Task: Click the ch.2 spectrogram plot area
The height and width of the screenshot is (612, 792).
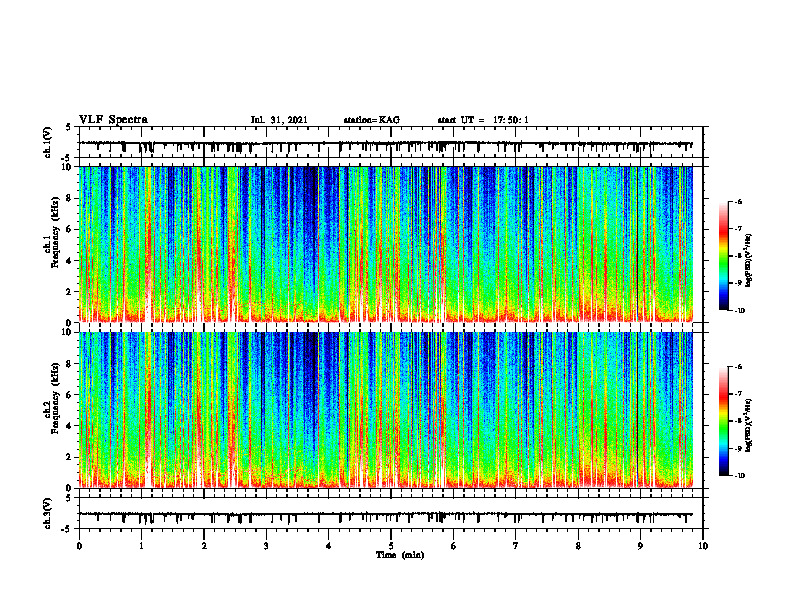Action: pyautogui.click(x=386, y=410)
